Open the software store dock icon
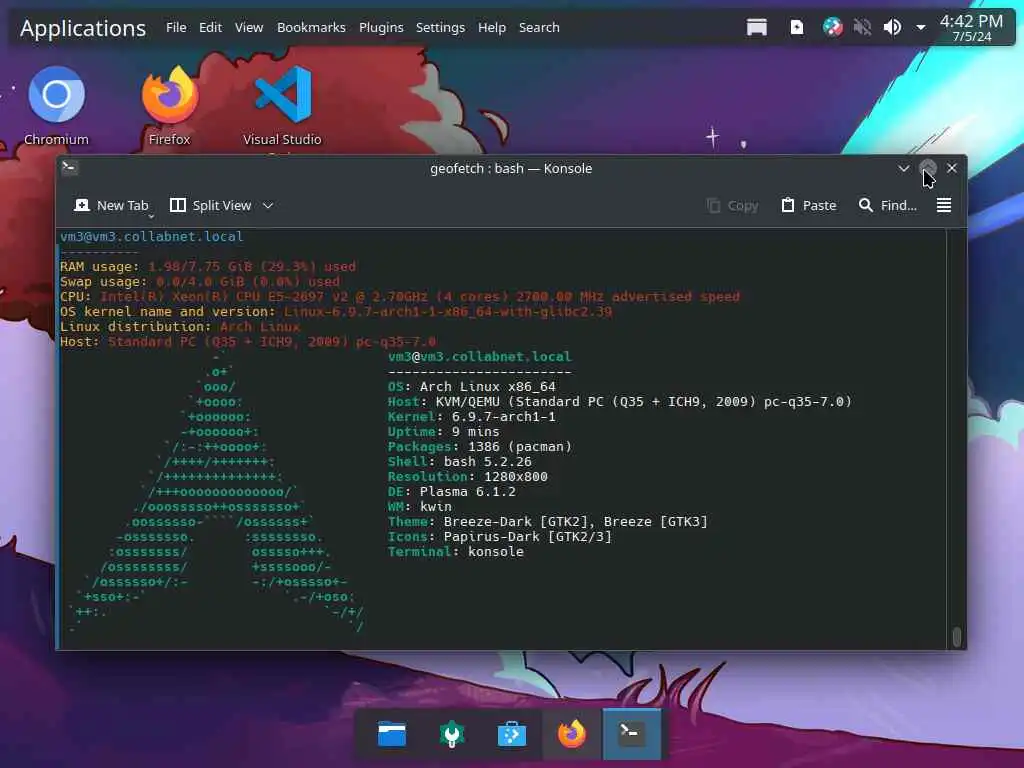The width and height of the screenshot is (1024, 768). (x=512, y=734)
